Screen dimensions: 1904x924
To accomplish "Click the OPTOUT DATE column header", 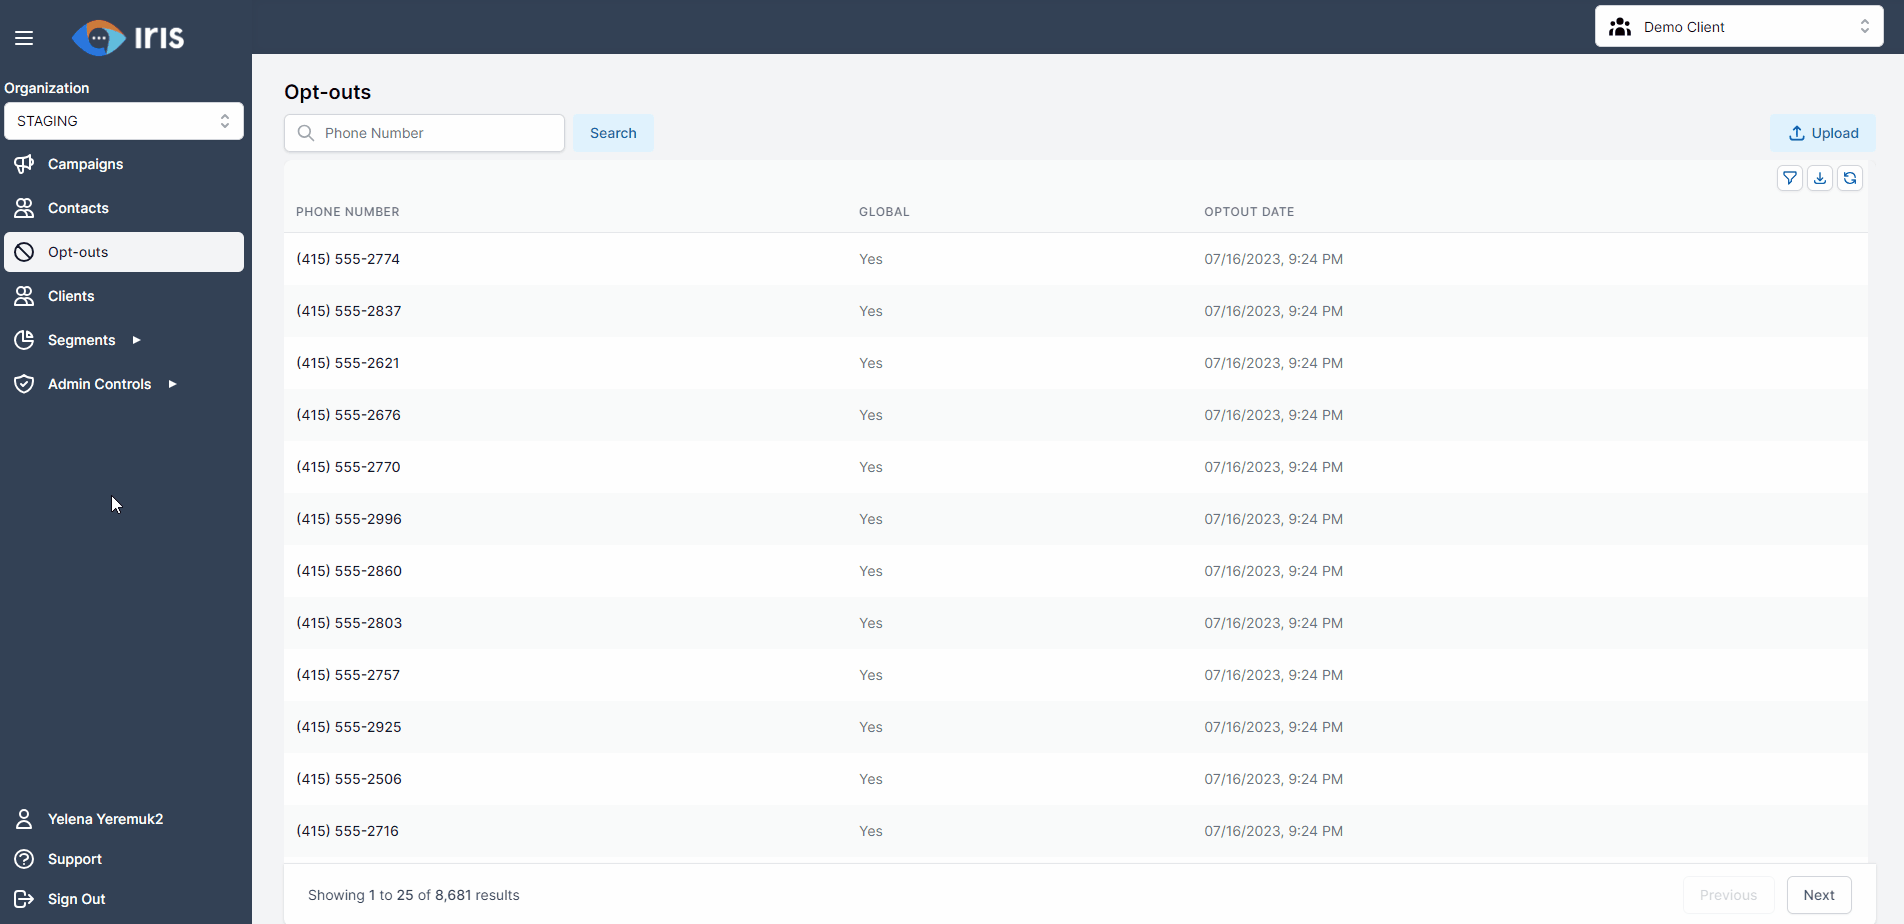I will tap(1249, 212).
